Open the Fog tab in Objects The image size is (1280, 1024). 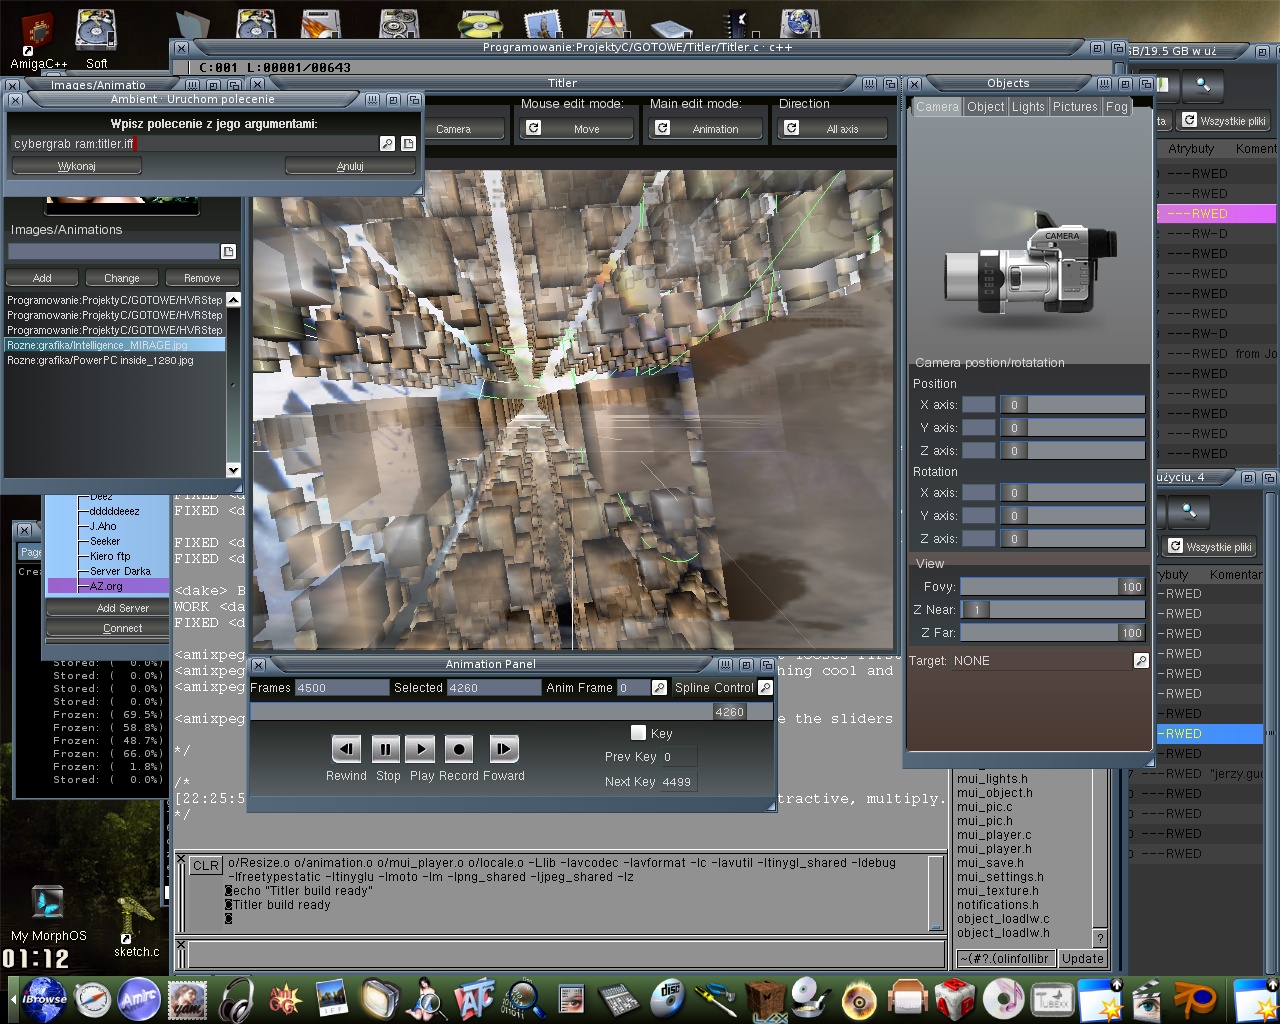pos(1116,107)
